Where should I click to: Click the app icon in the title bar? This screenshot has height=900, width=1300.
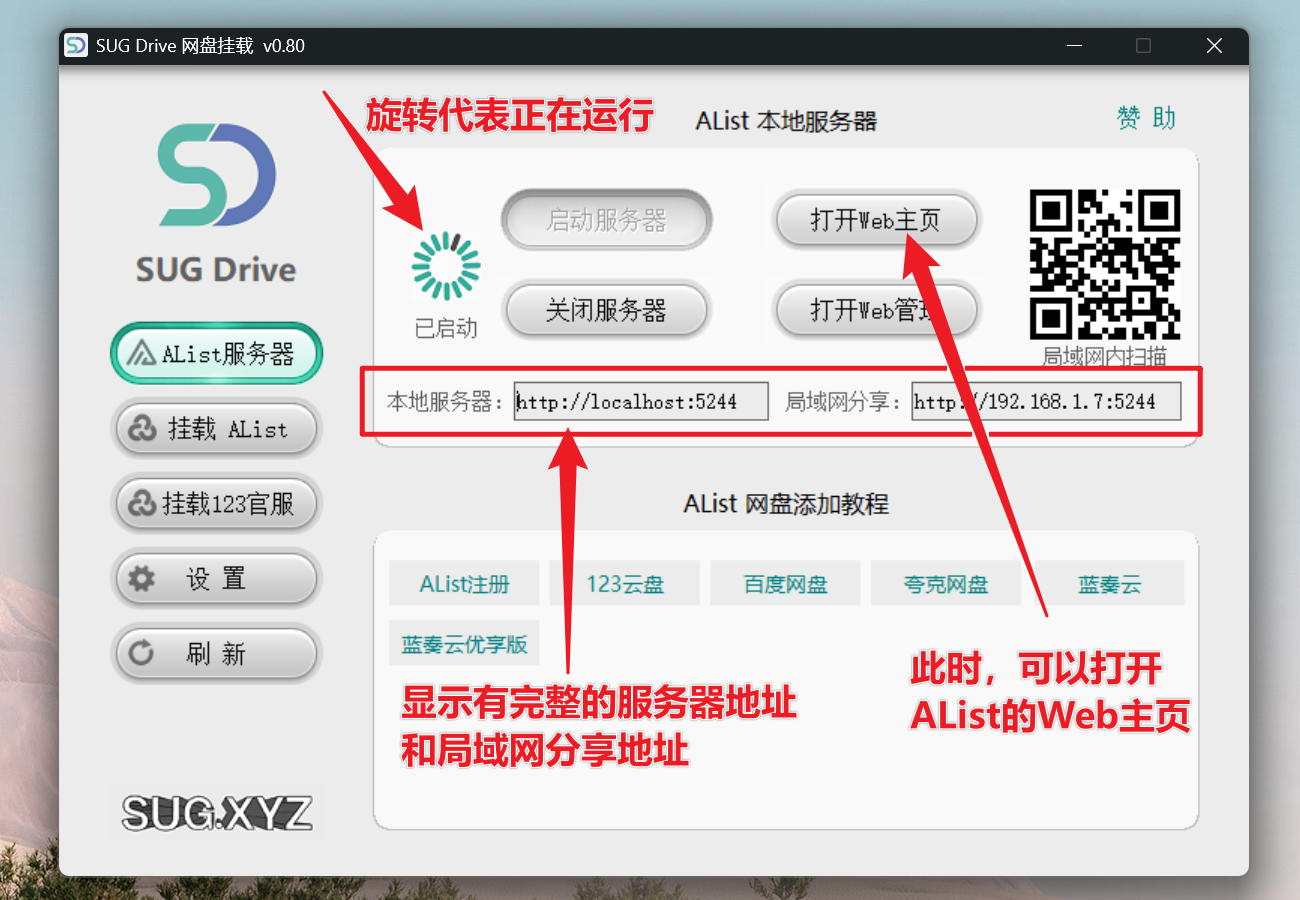coord(76,46)
